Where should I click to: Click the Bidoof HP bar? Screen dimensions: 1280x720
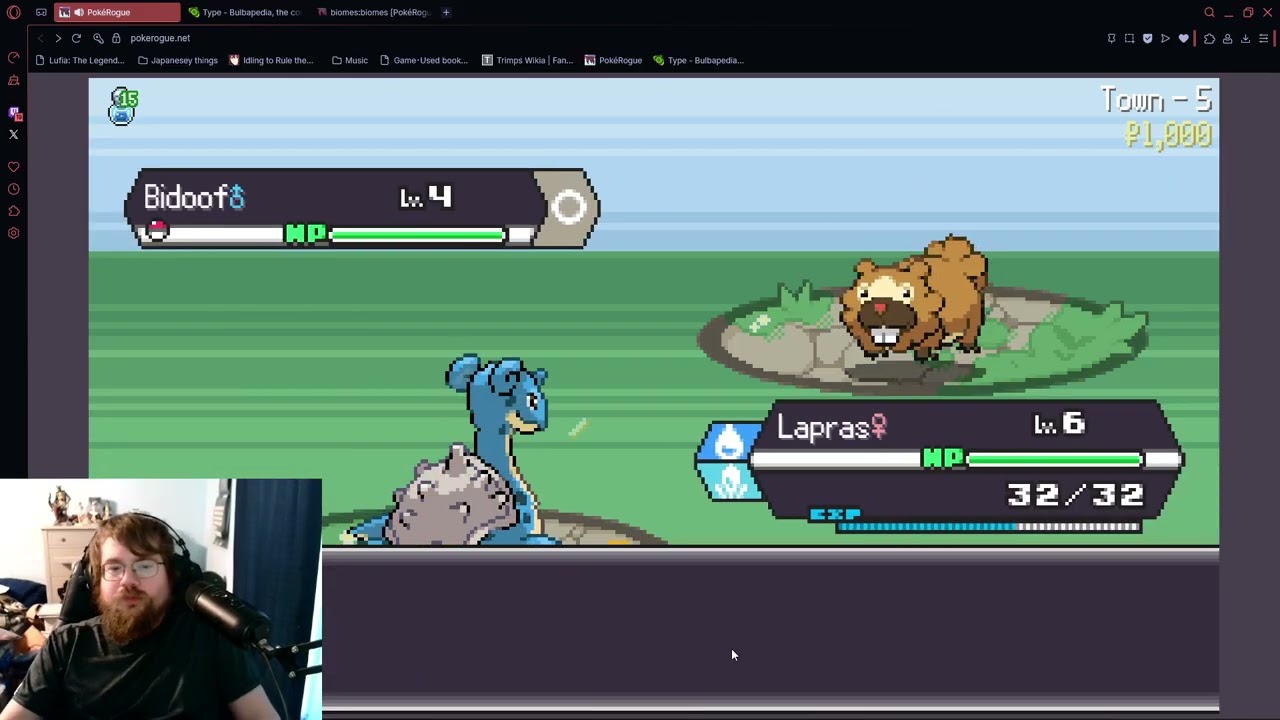click(417, 235)
